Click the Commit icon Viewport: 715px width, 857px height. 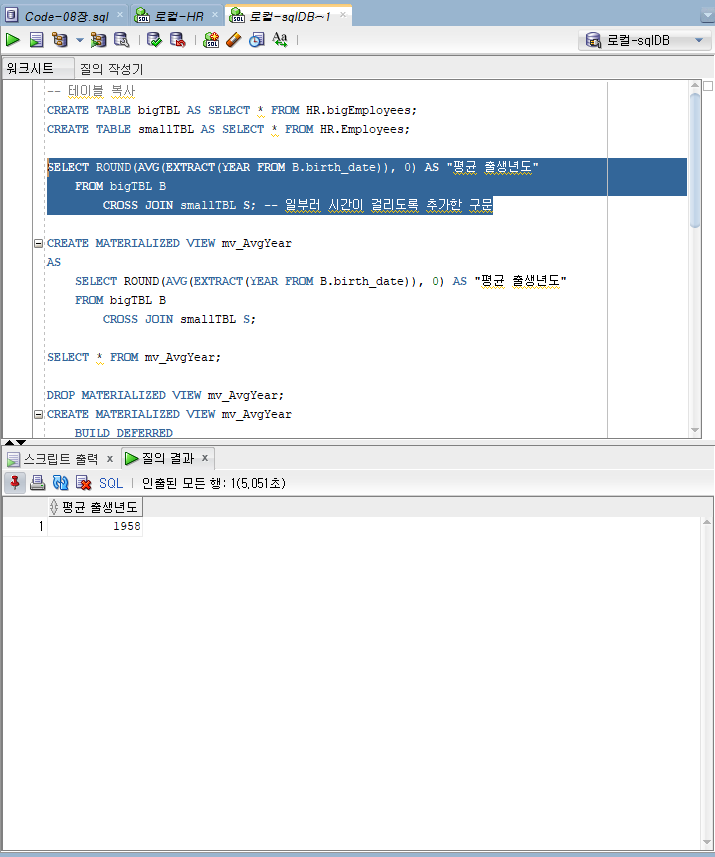point(154,39)
